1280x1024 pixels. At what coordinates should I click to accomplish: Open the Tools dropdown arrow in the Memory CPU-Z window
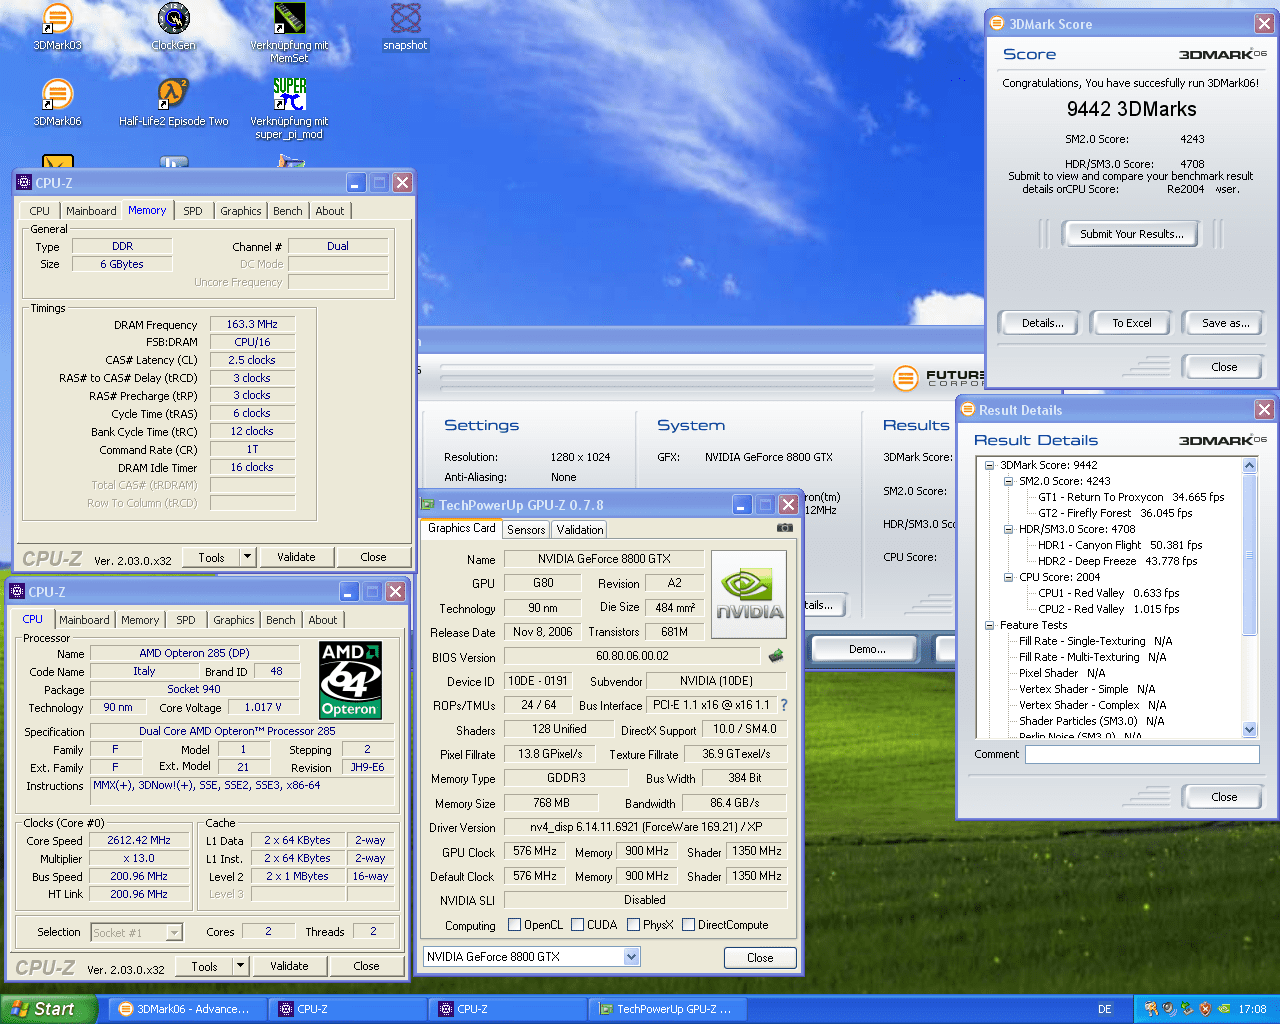[x=248, y=557]
